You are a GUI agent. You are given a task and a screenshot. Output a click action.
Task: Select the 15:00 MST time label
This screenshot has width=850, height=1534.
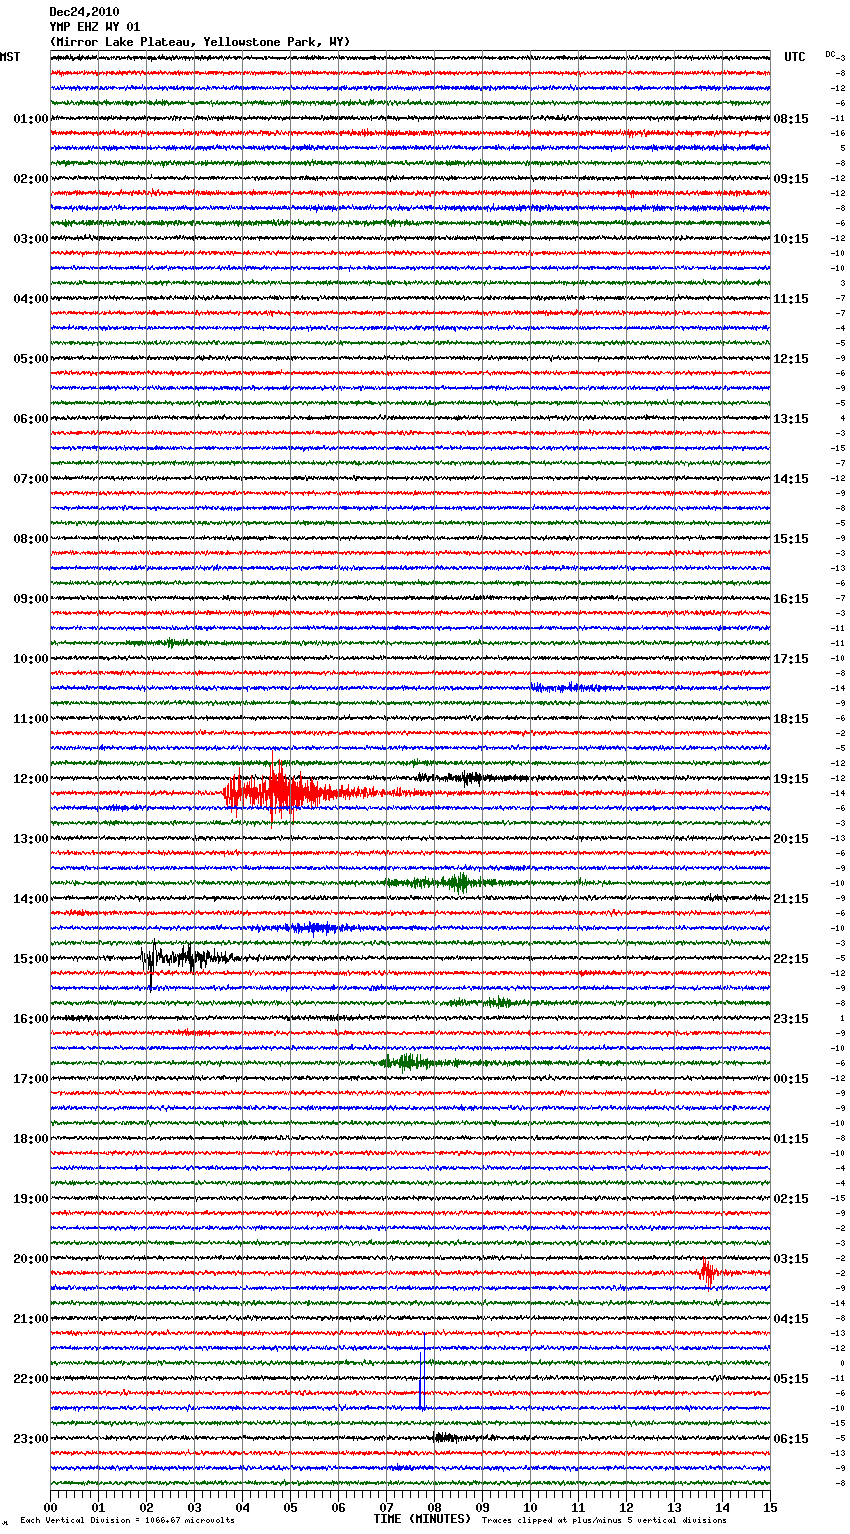tap(31, 959)
